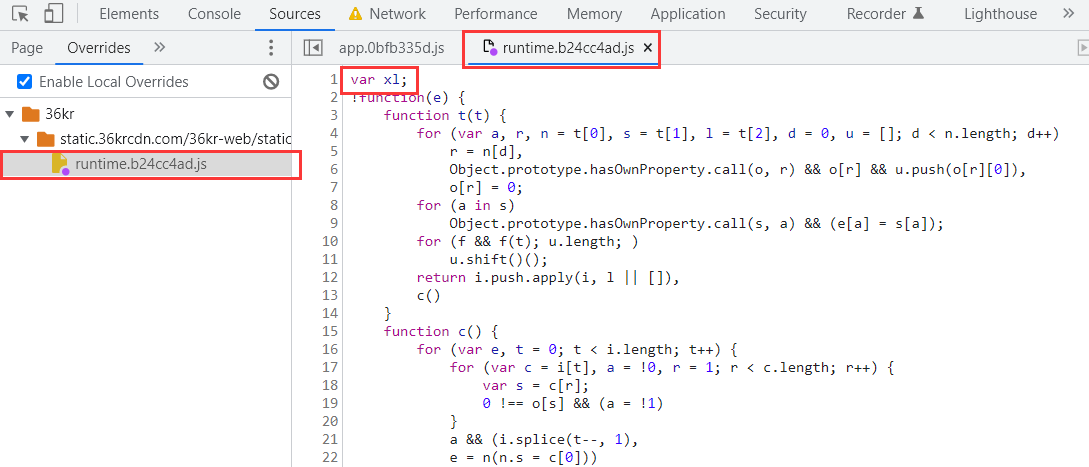This screenshot has width=1089, height=467.
Task: Show more DevTools panels via chevron
Action: pos(1067,14)
